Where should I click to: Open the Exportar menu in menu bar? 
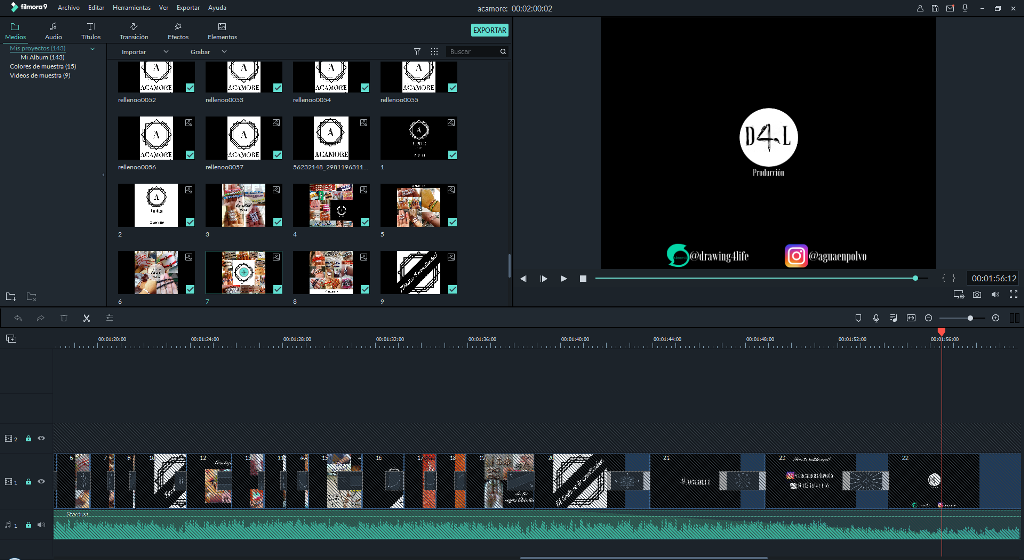(x=188, y=8)
